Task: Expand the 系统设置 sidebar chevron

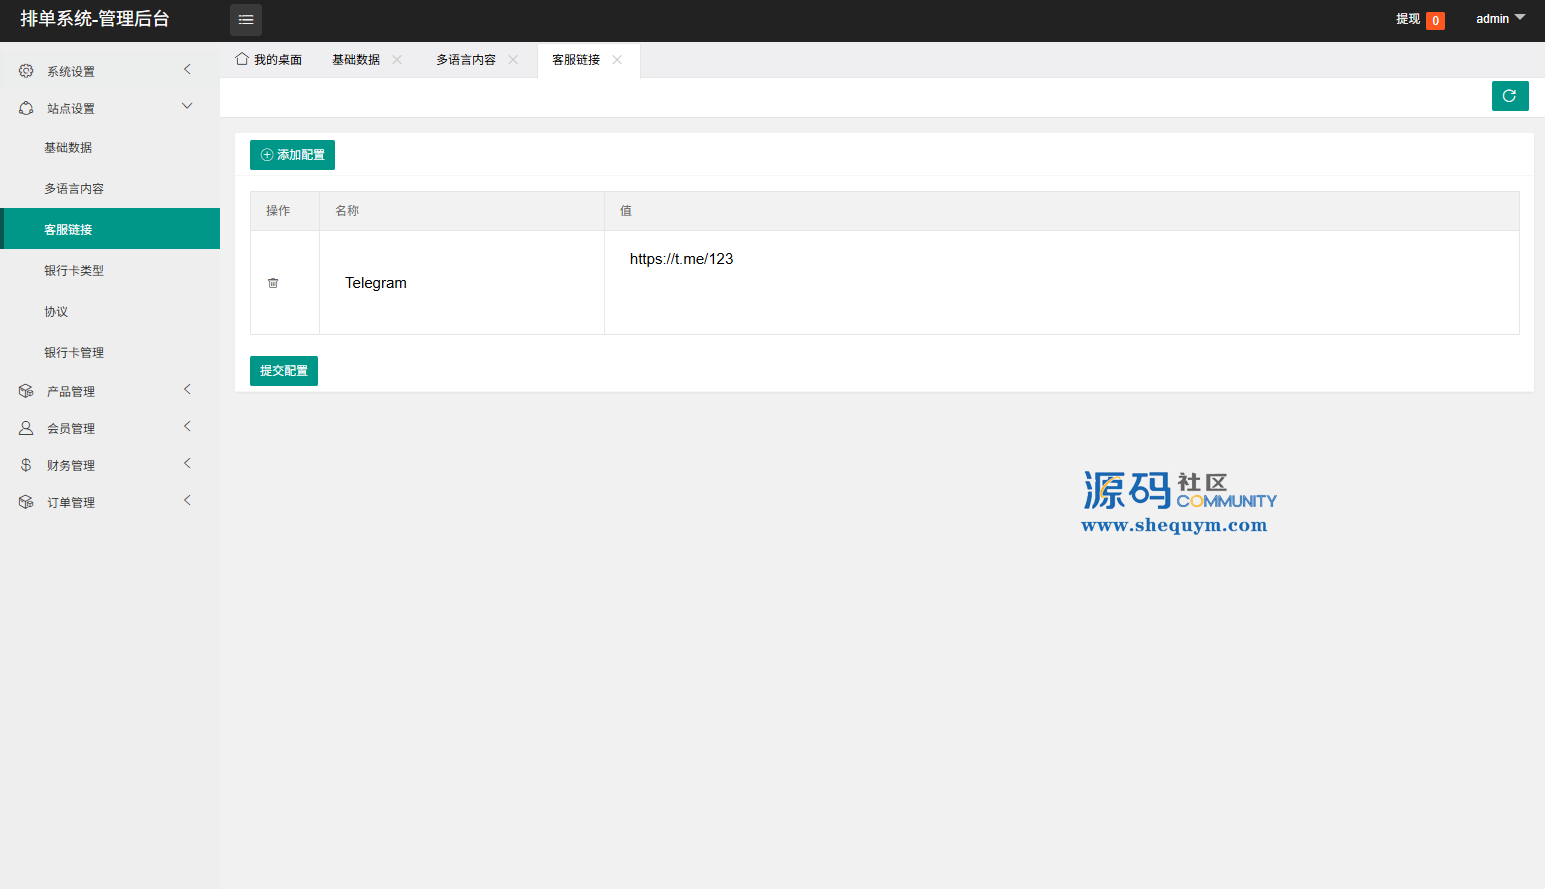Action: (x=187, y=70)
